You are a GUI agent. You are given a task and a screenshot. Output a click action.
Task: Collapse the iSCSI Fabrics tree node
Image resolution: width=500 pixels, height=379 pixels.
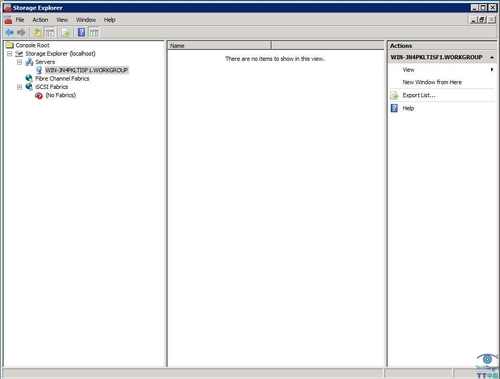click(19, 87)
